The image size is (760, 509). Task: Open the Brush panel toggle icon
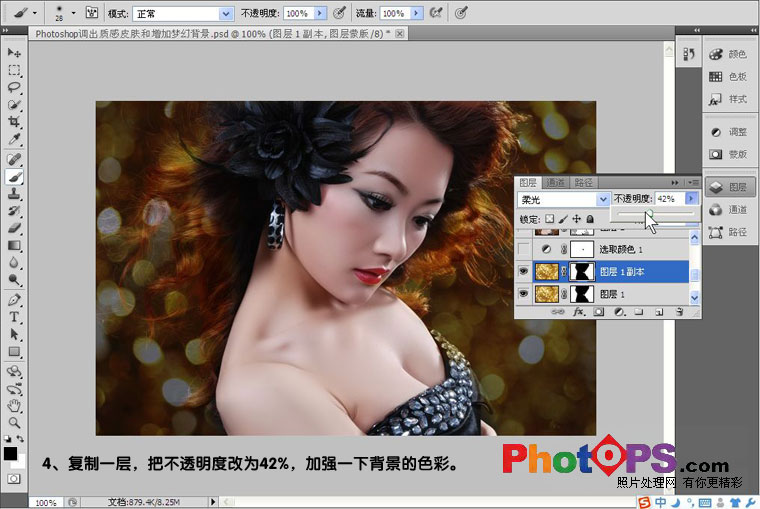[x=92, y=13]
